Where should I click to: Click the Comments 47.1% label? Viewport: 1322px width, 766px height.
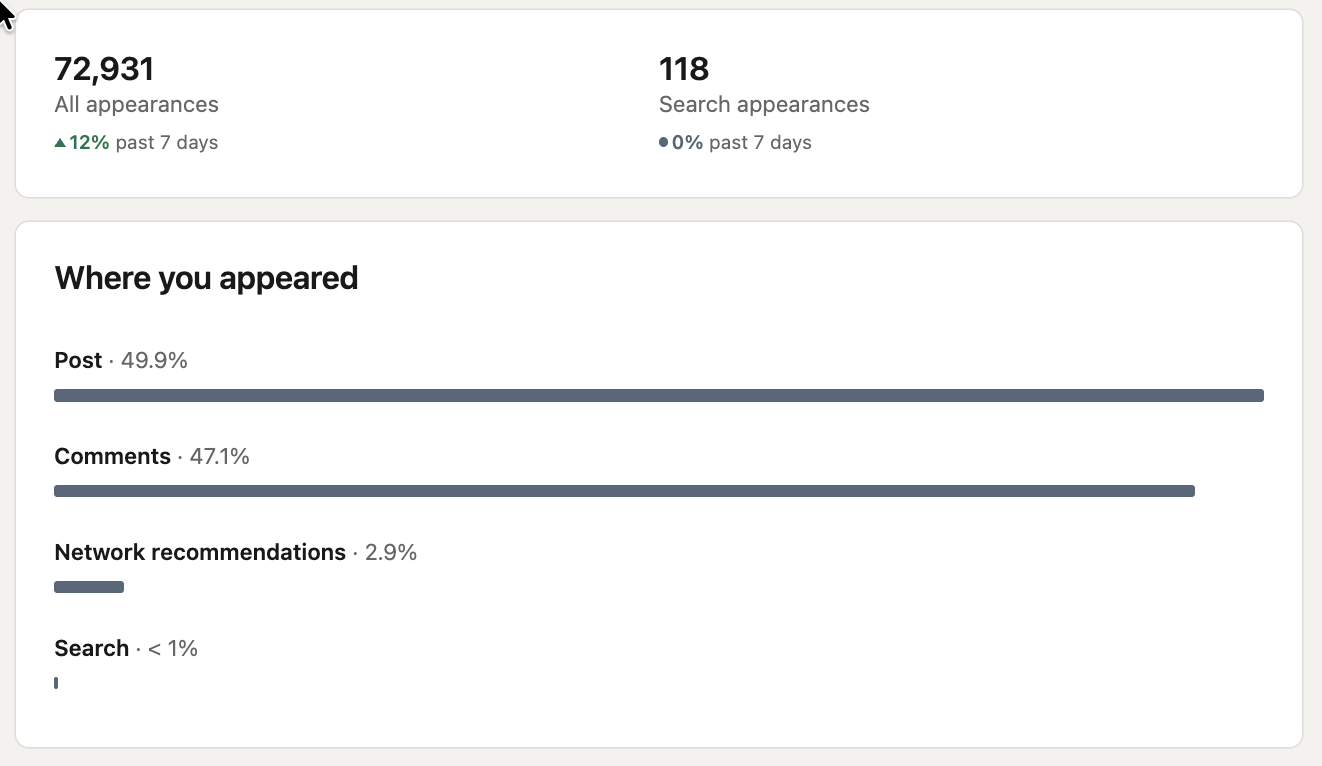click(x=152, y=457)
